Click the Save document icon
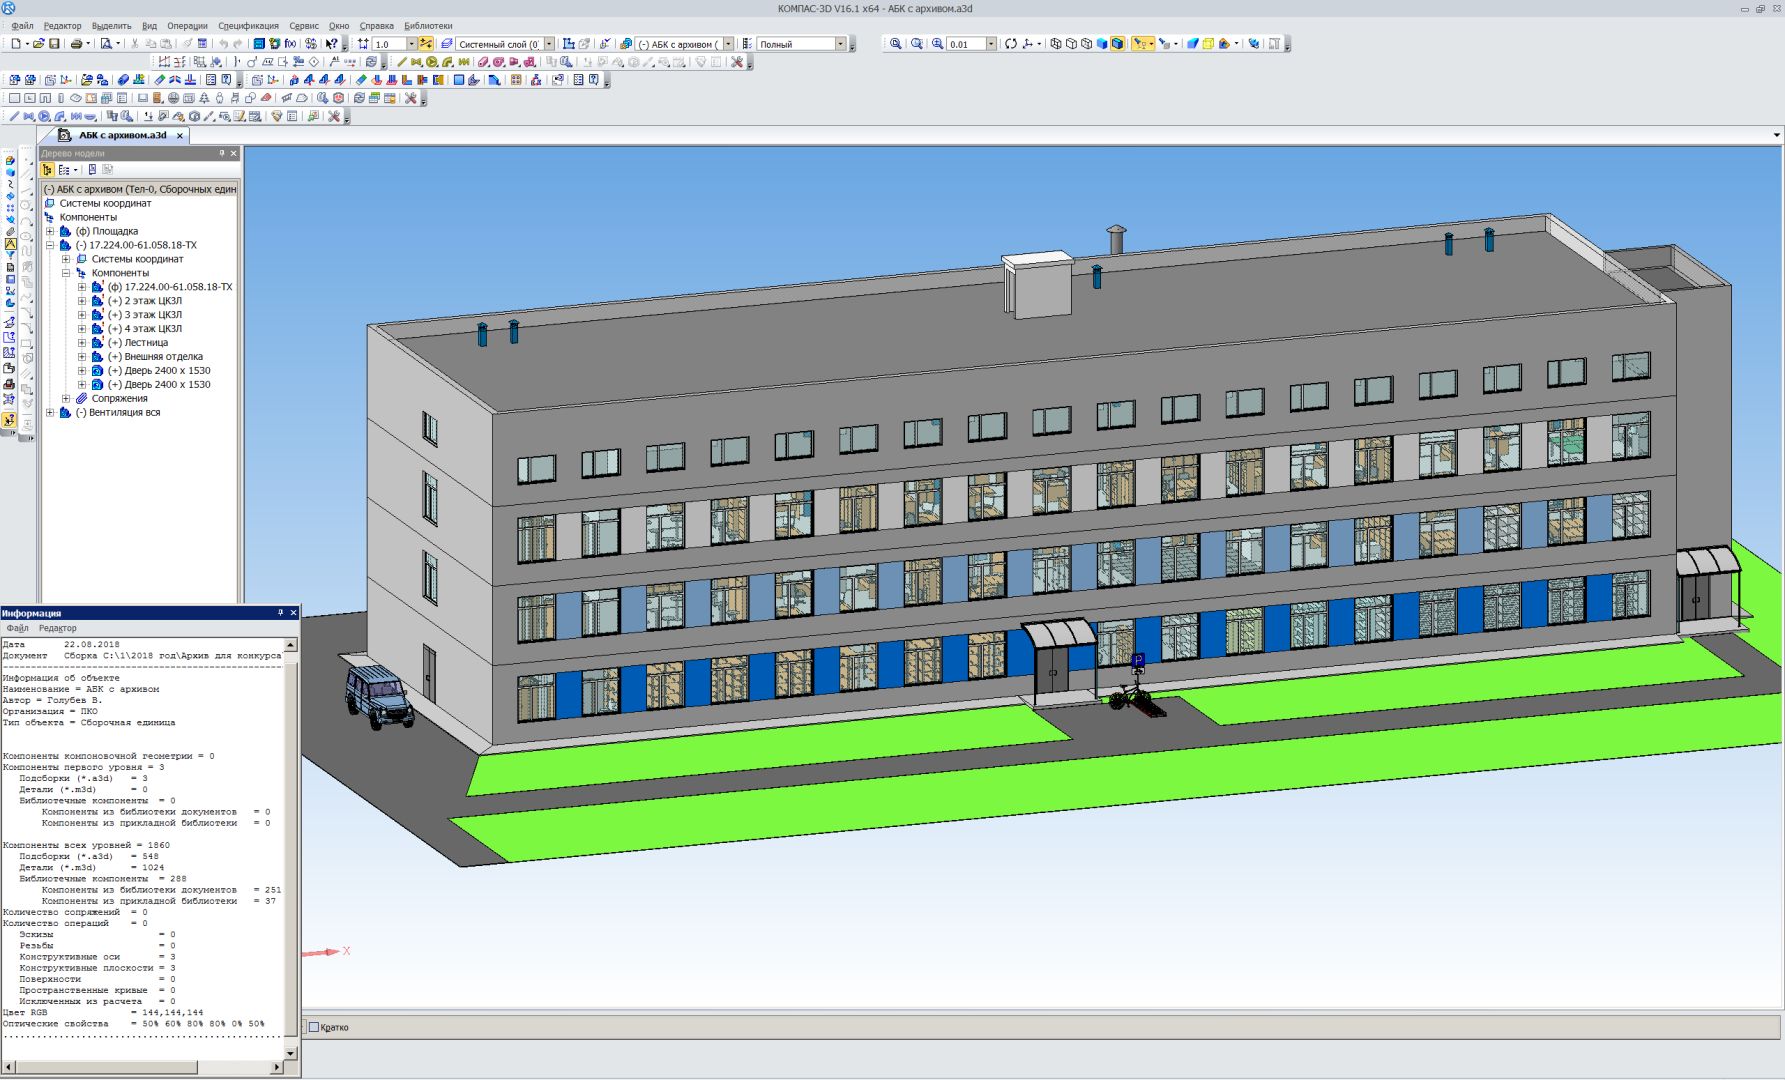Viewport: 1785px width, 1080px height. tap(54, 44)
